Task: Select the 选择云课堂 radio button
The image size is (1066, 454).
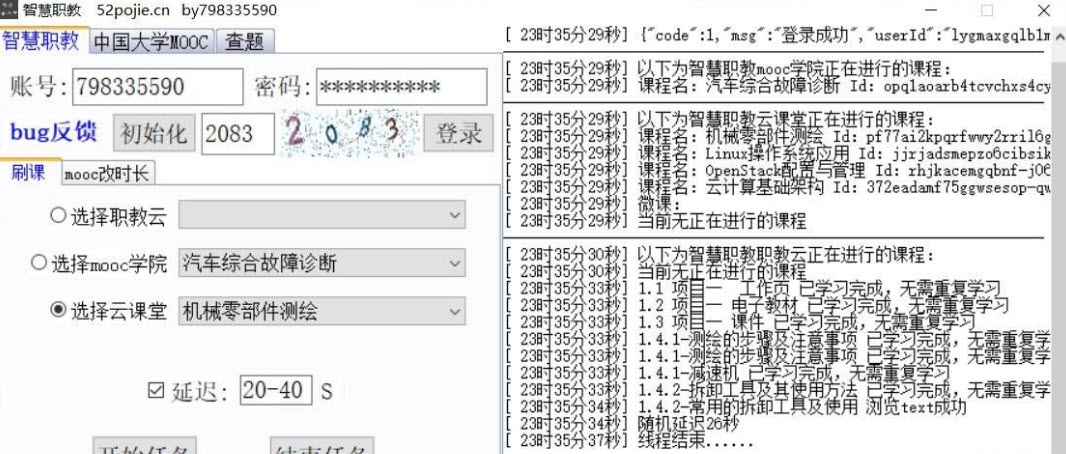Action: [58, 311]
